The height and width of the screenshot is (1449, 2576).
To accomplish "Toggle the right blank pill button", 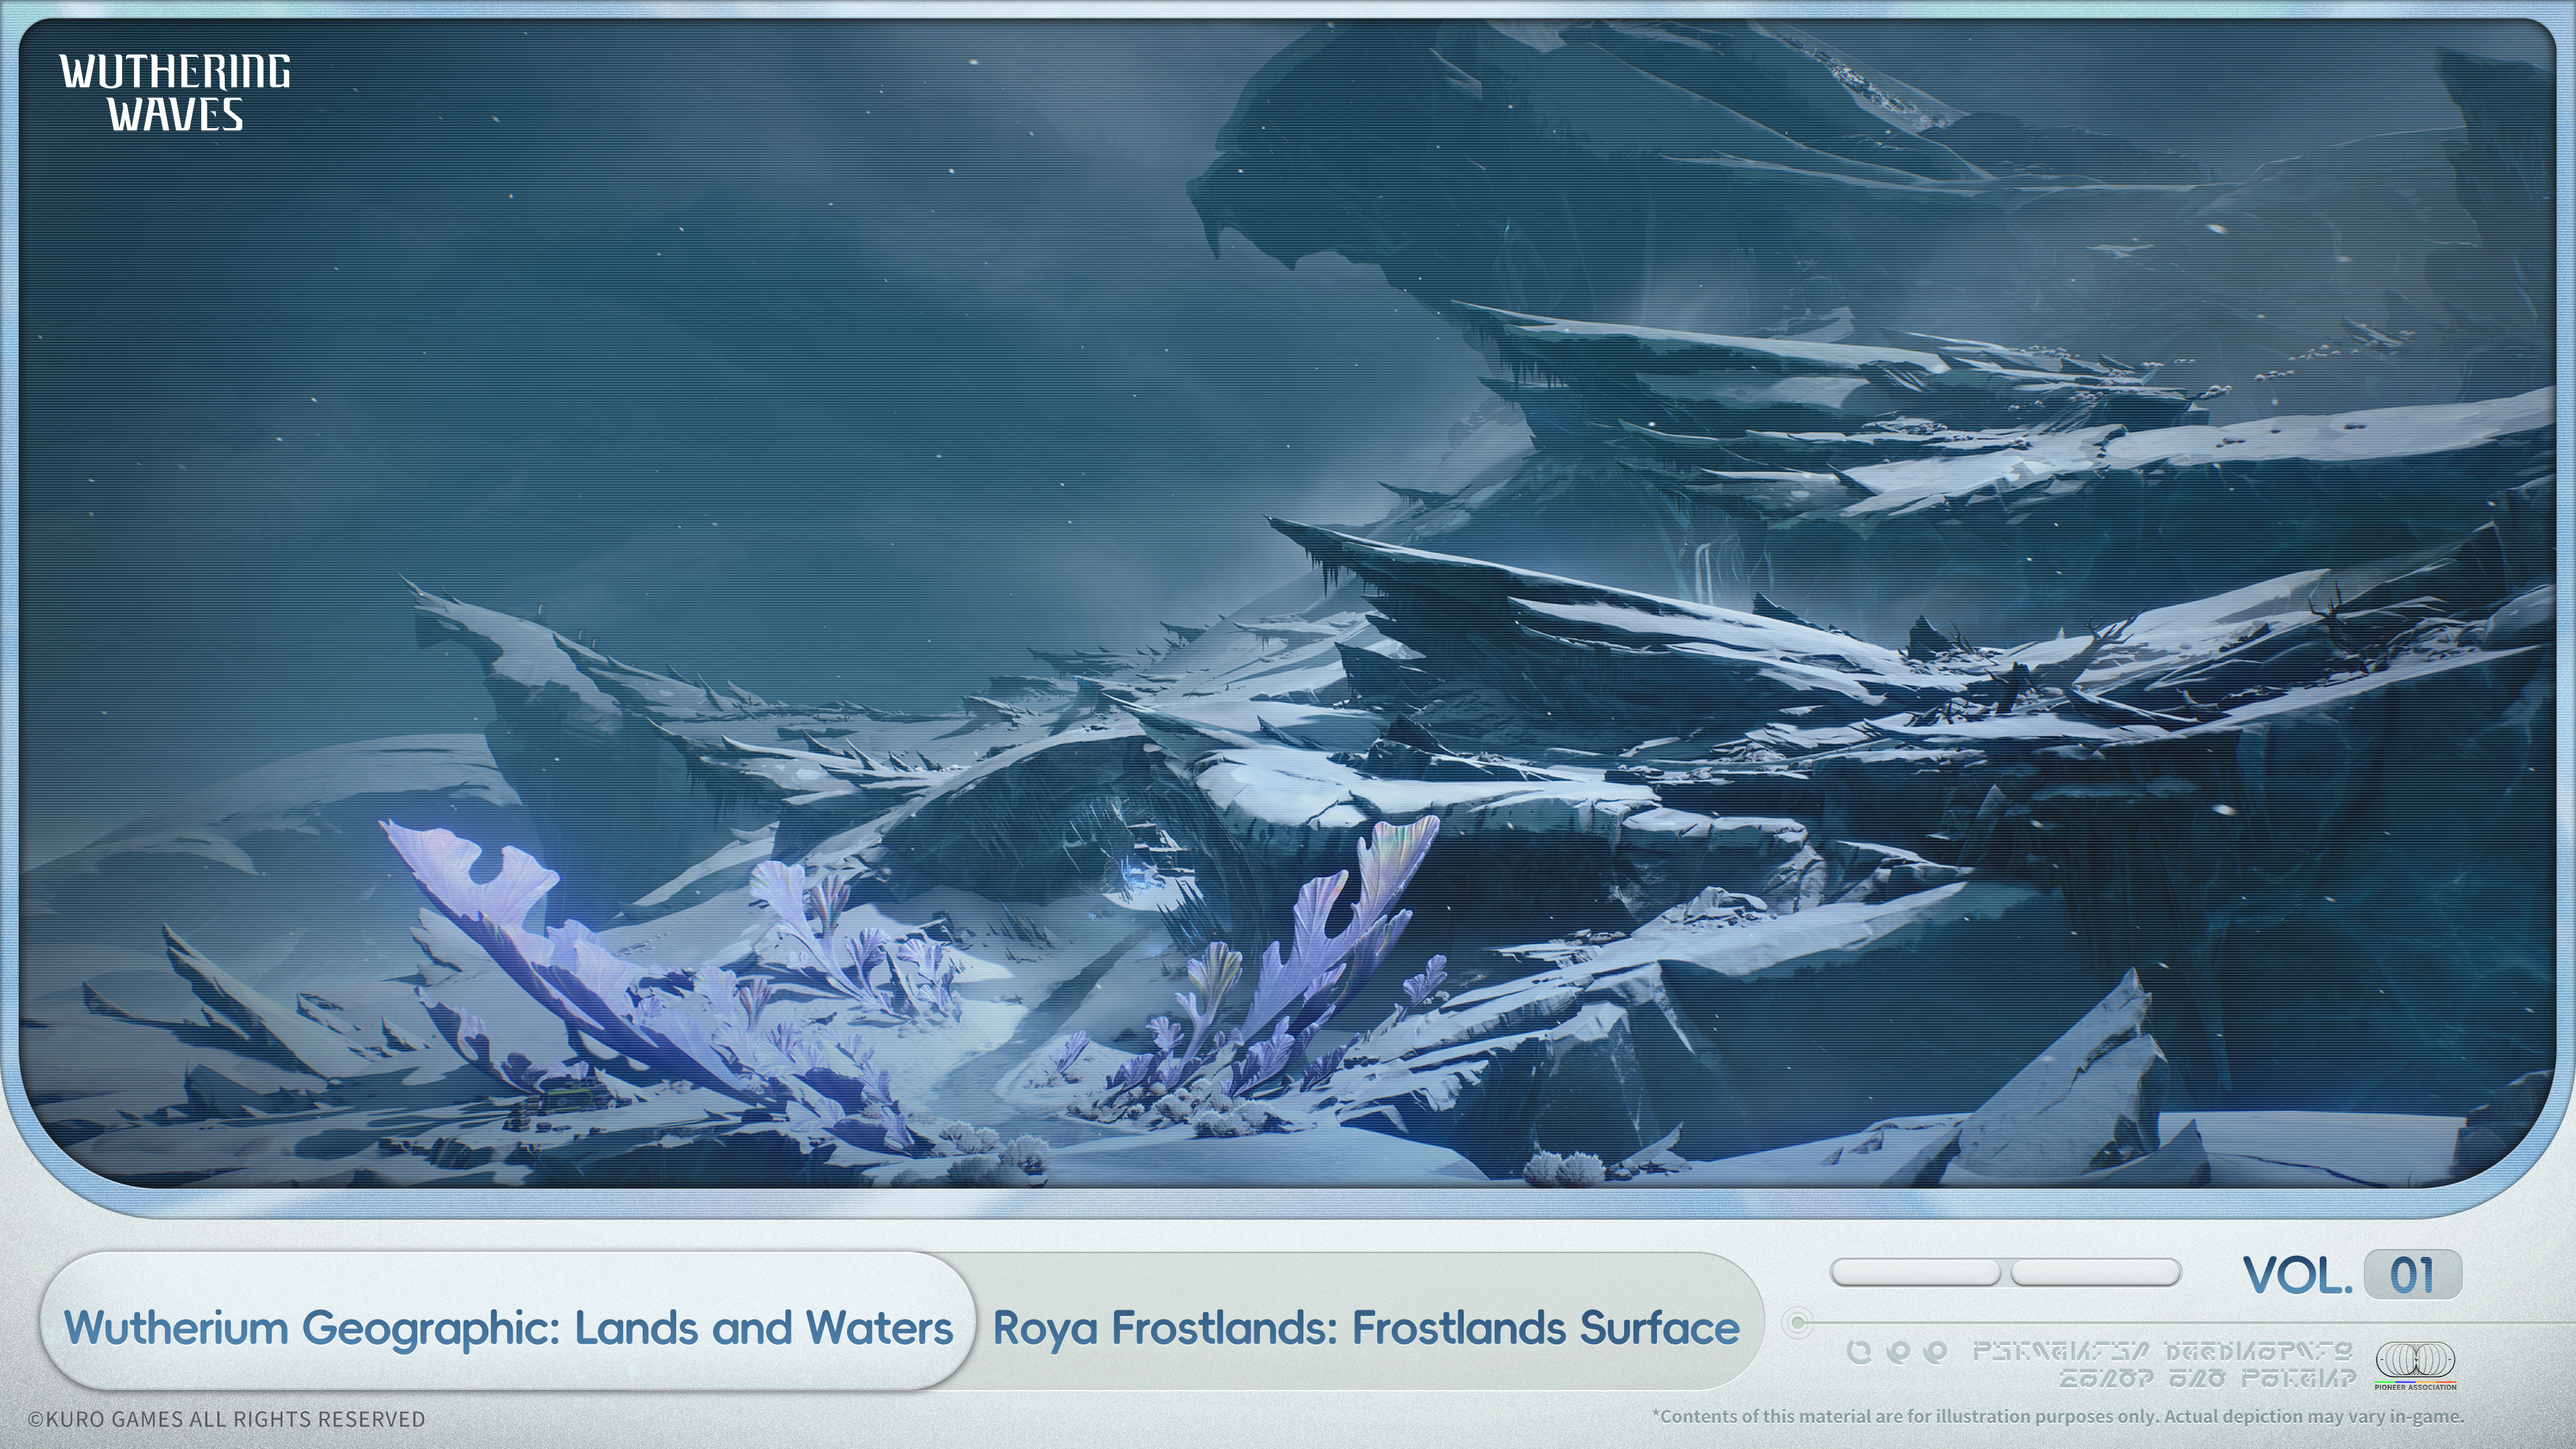I will pos(2095,1272).
